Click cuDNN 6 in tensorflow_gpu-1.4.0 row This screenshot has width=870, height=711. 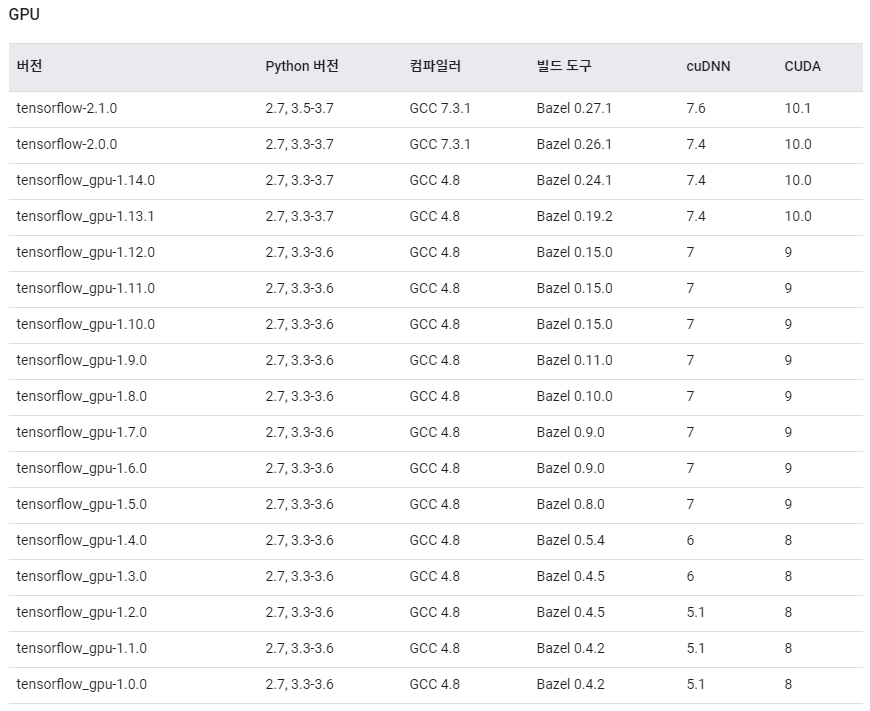pyautogui.click(x=690, y=541)
